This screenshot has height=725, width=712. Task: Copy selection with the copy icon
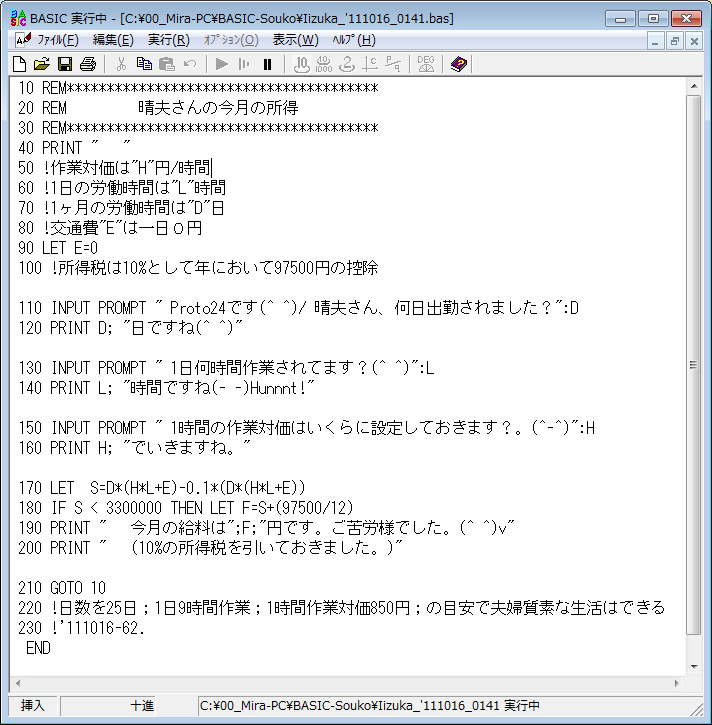[144, 64]
